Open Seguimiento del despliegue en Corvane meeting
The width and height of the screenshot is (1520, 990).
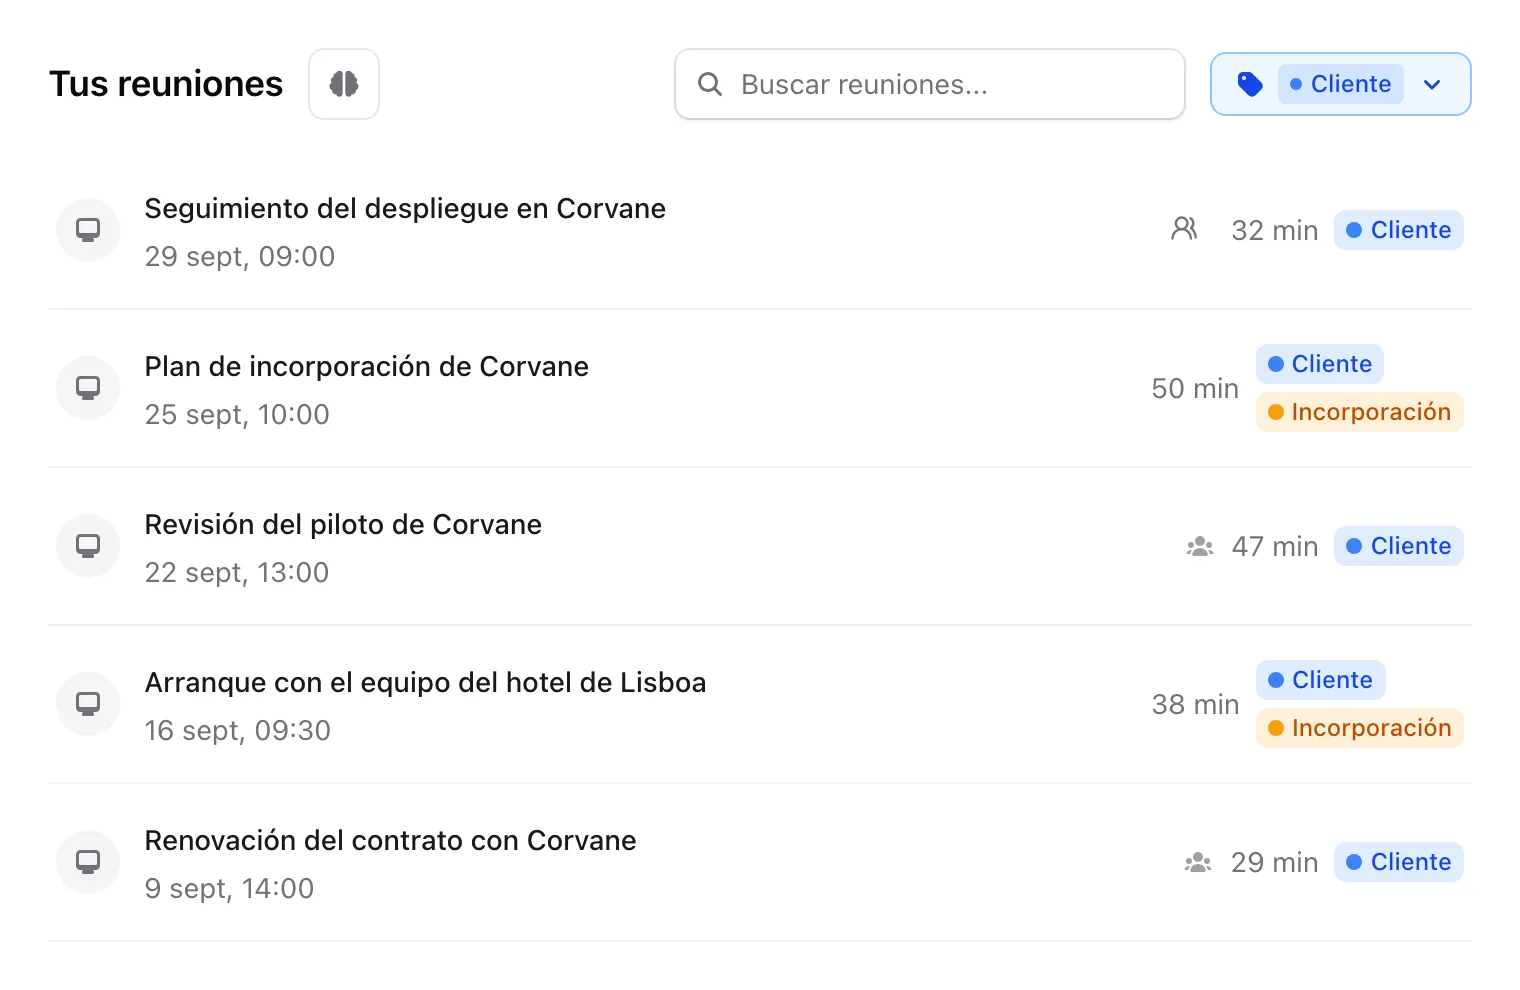point(405,208)
